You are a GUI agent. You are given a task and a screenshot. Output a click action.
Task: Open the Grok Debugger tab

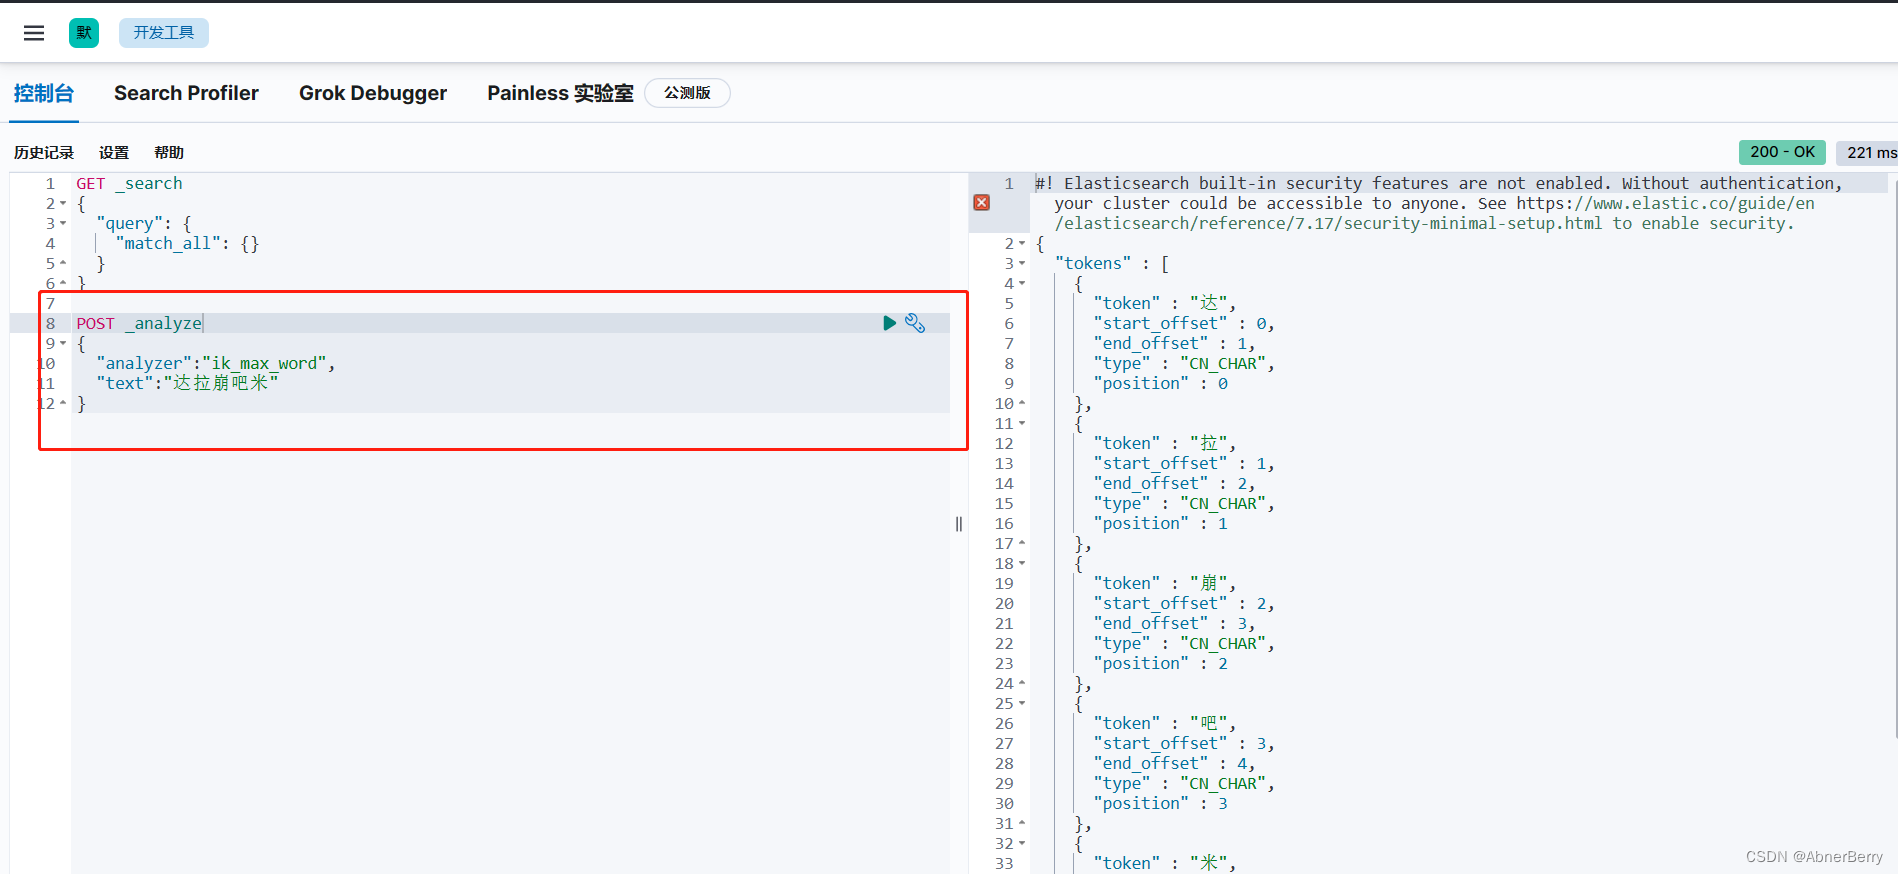pyautogui.click(x=373, y=93)
